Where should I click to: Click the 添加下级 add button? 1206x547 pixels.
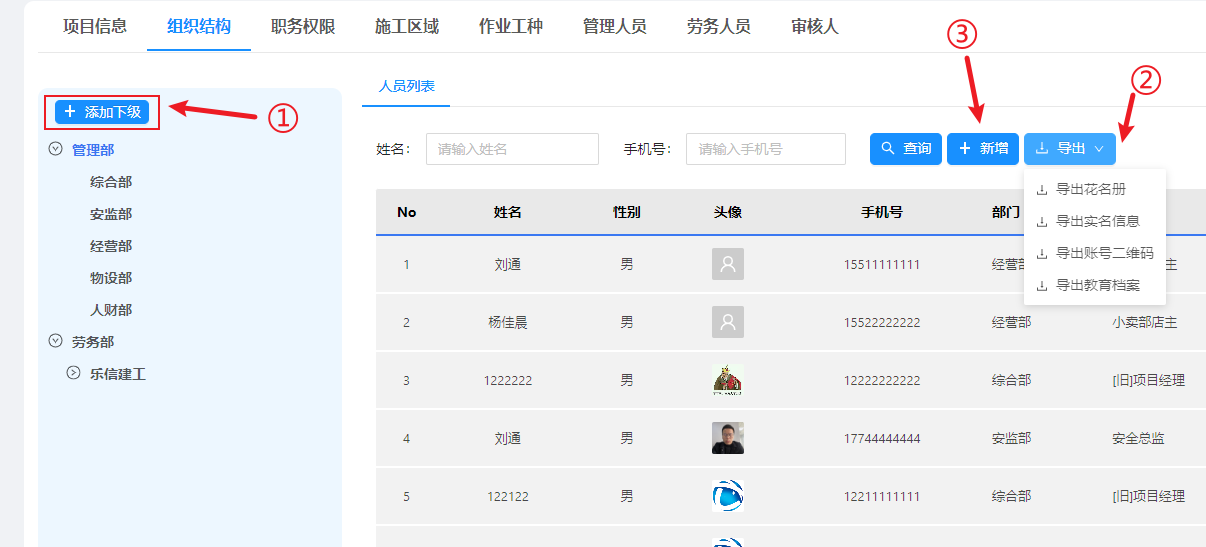point(102,112)
